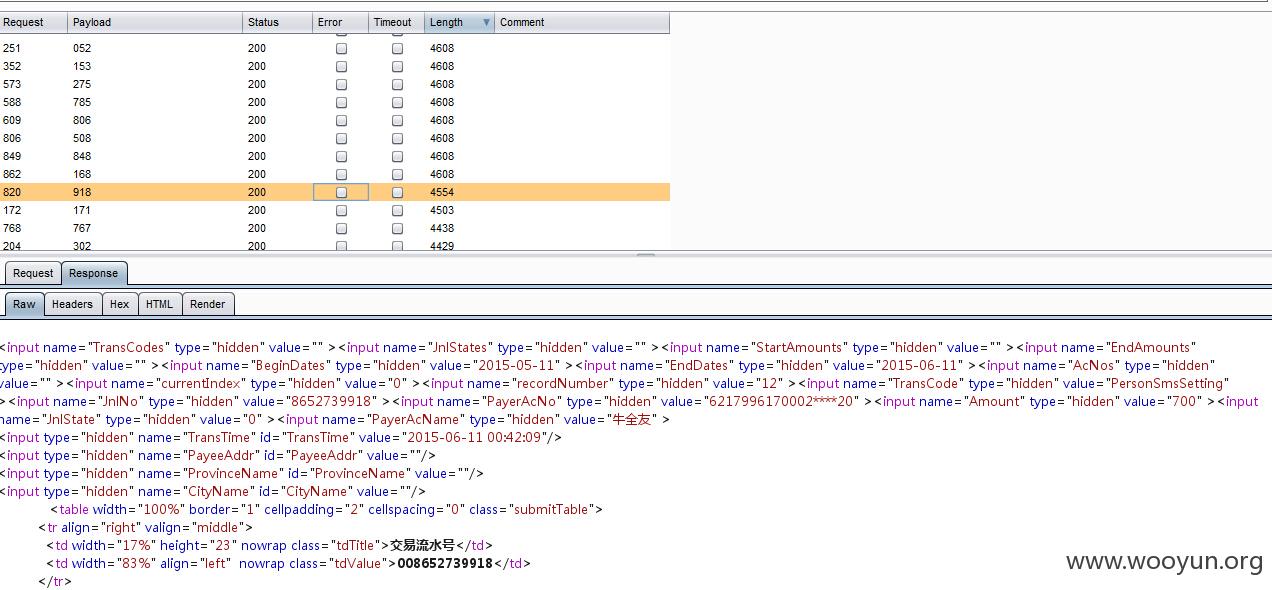Click payload 918 in the highlighted row
The height and width of the screenshot is (590, 1272).
point(82,192)
